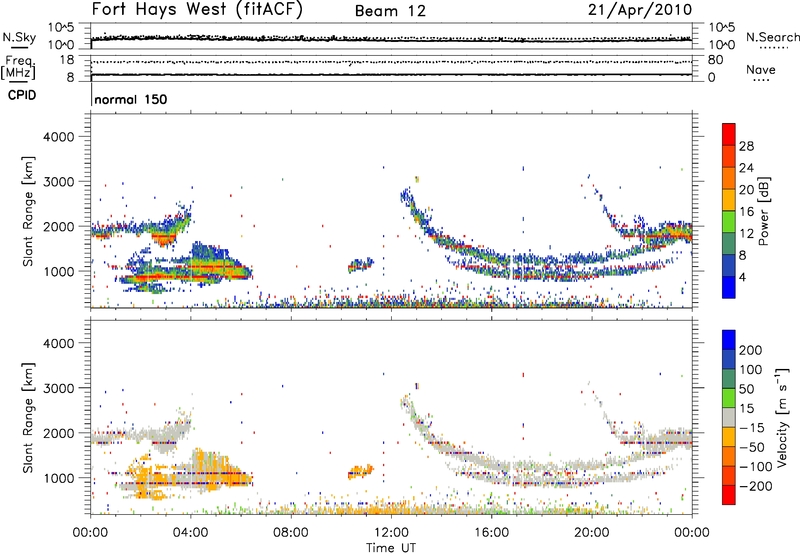The image size is (800, 554).
Task: Click the "-200" value on Velocity colorbar
Action: coord(754,486)
